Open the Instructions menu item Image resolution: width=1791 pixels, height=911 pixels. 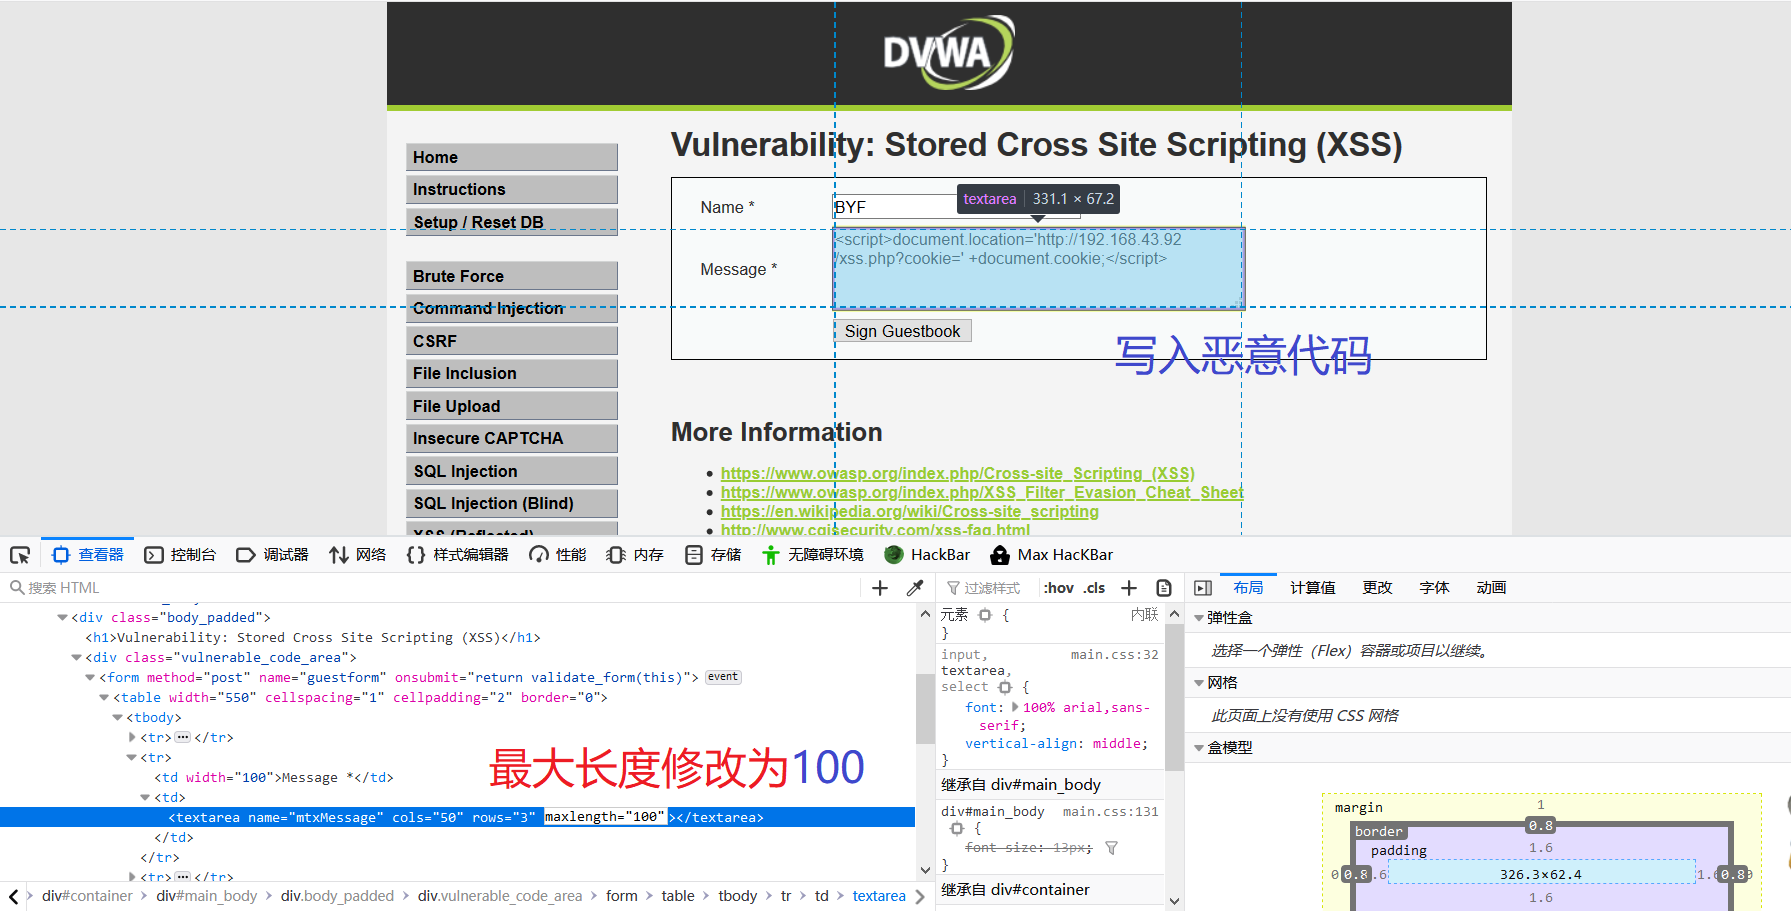(512, 189)
